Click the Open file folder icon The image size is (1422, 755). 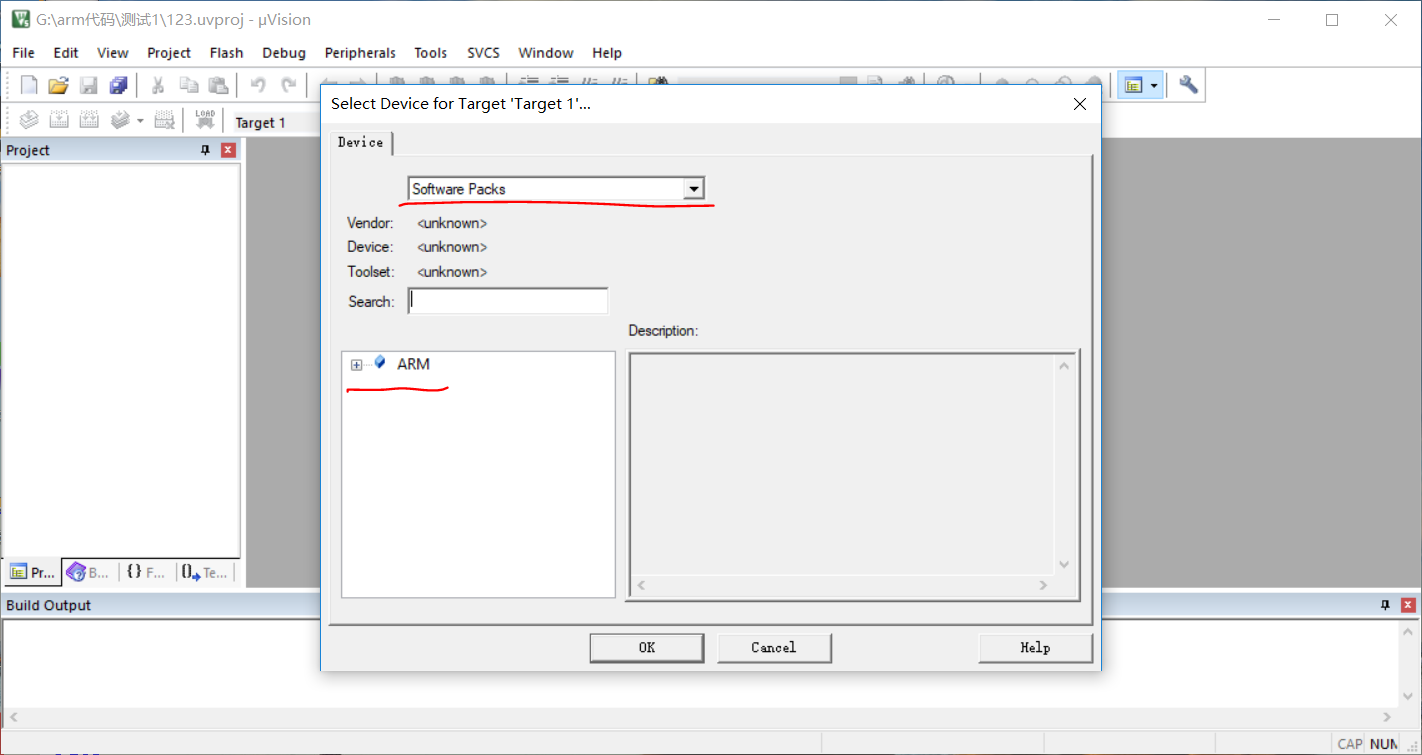click(59, 85)
